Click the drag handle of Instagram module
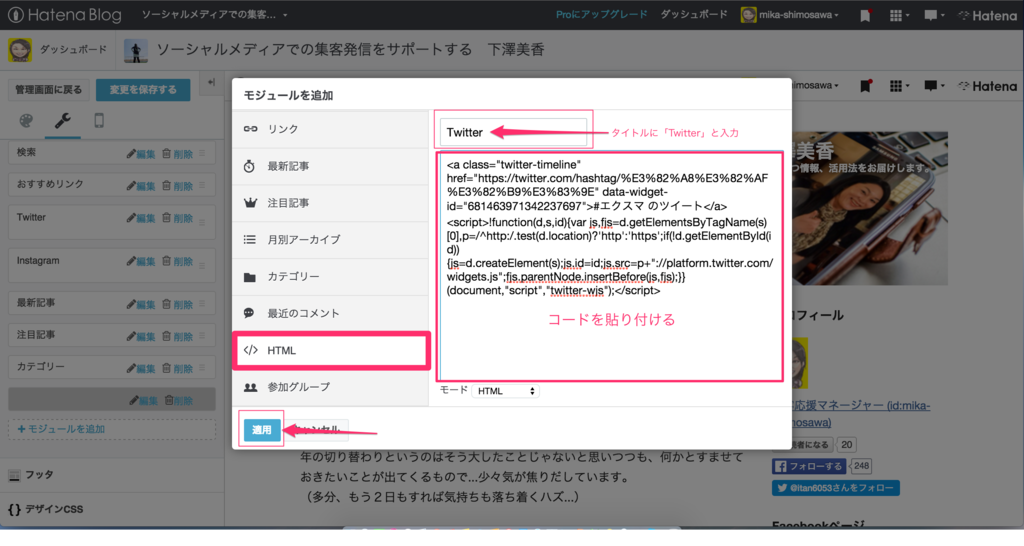Screen dimensions: 1024x546 [x=202, y=266]
